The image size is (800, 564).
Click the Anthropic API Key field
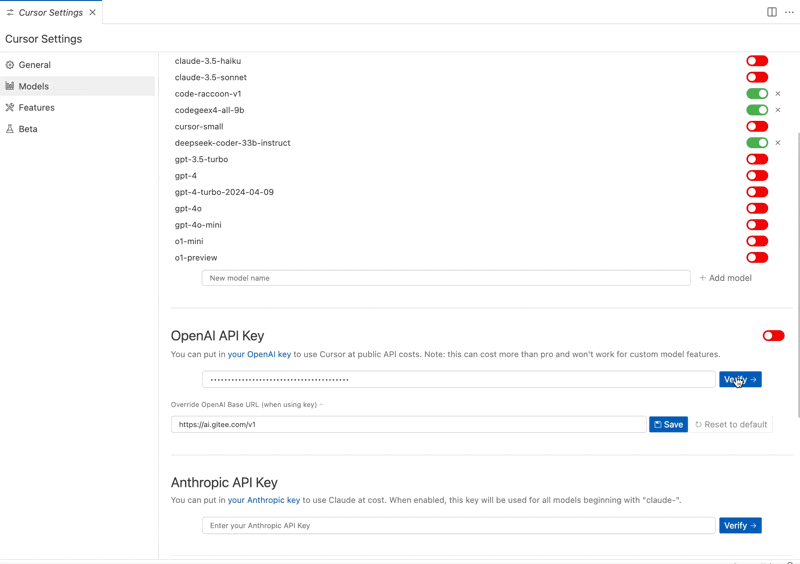(x=458, y=526)
